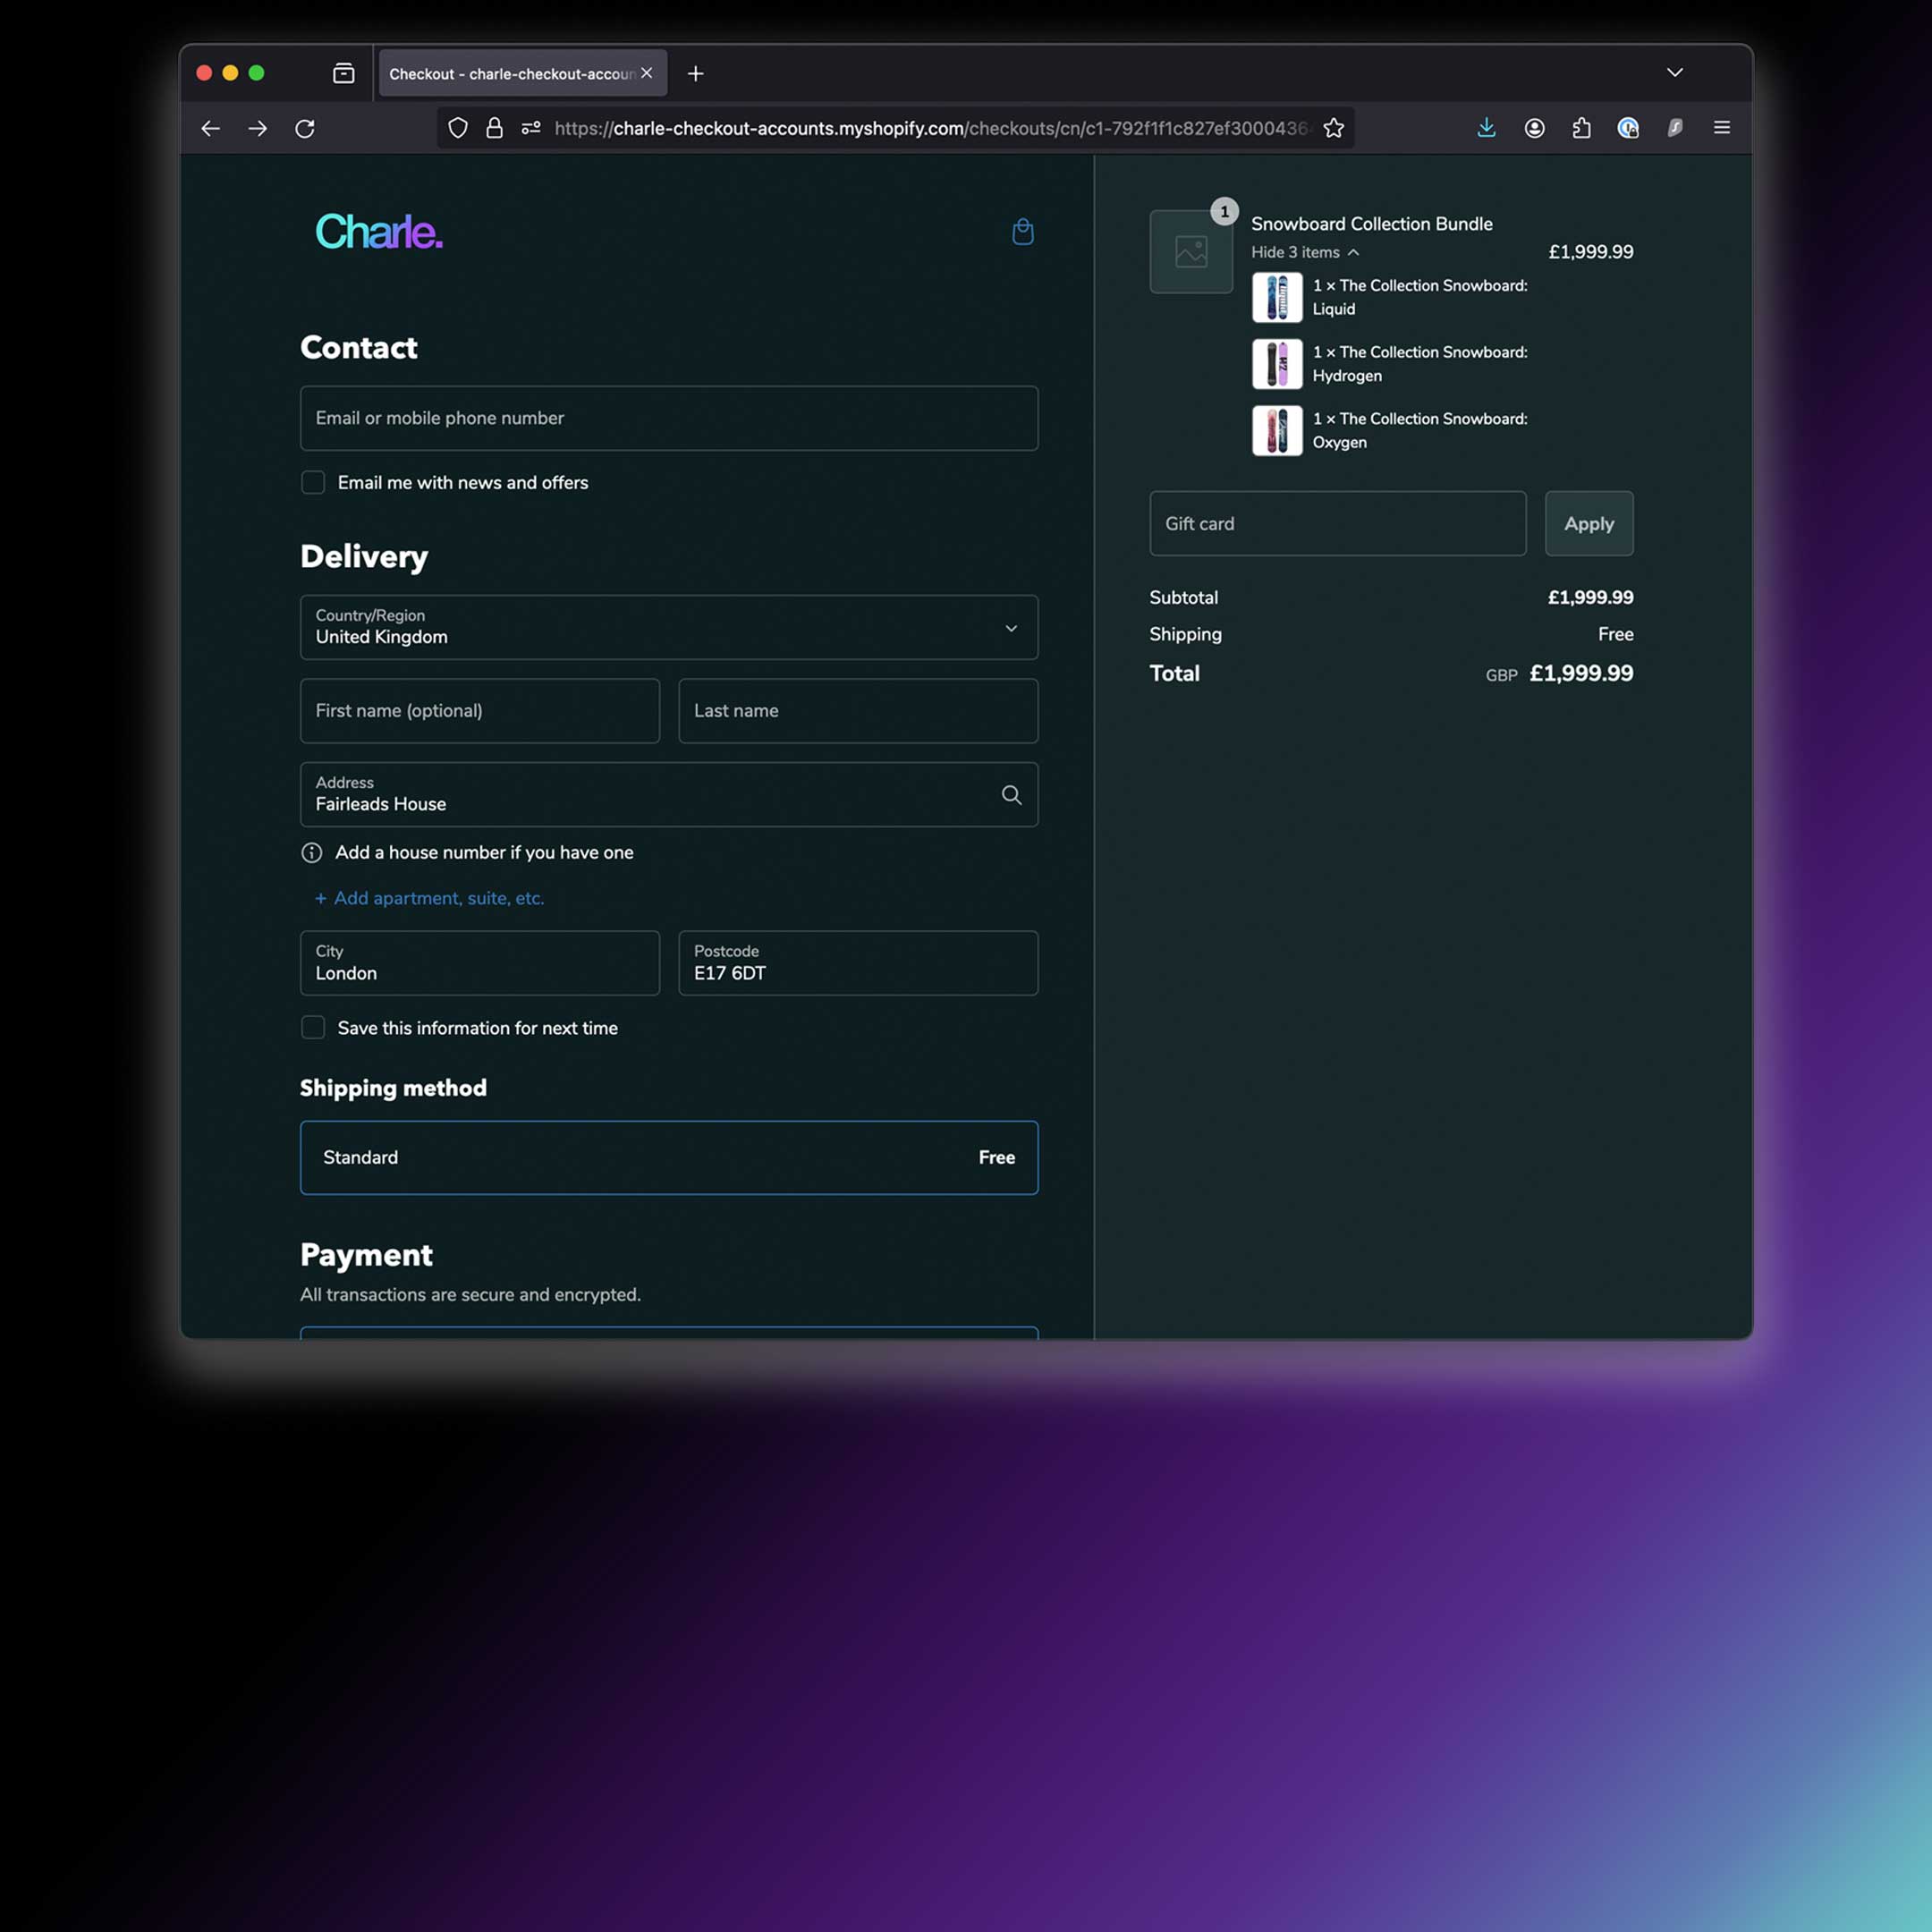Select the Checkout browser tab
Screen dimensions: 1932x1932
510,74
